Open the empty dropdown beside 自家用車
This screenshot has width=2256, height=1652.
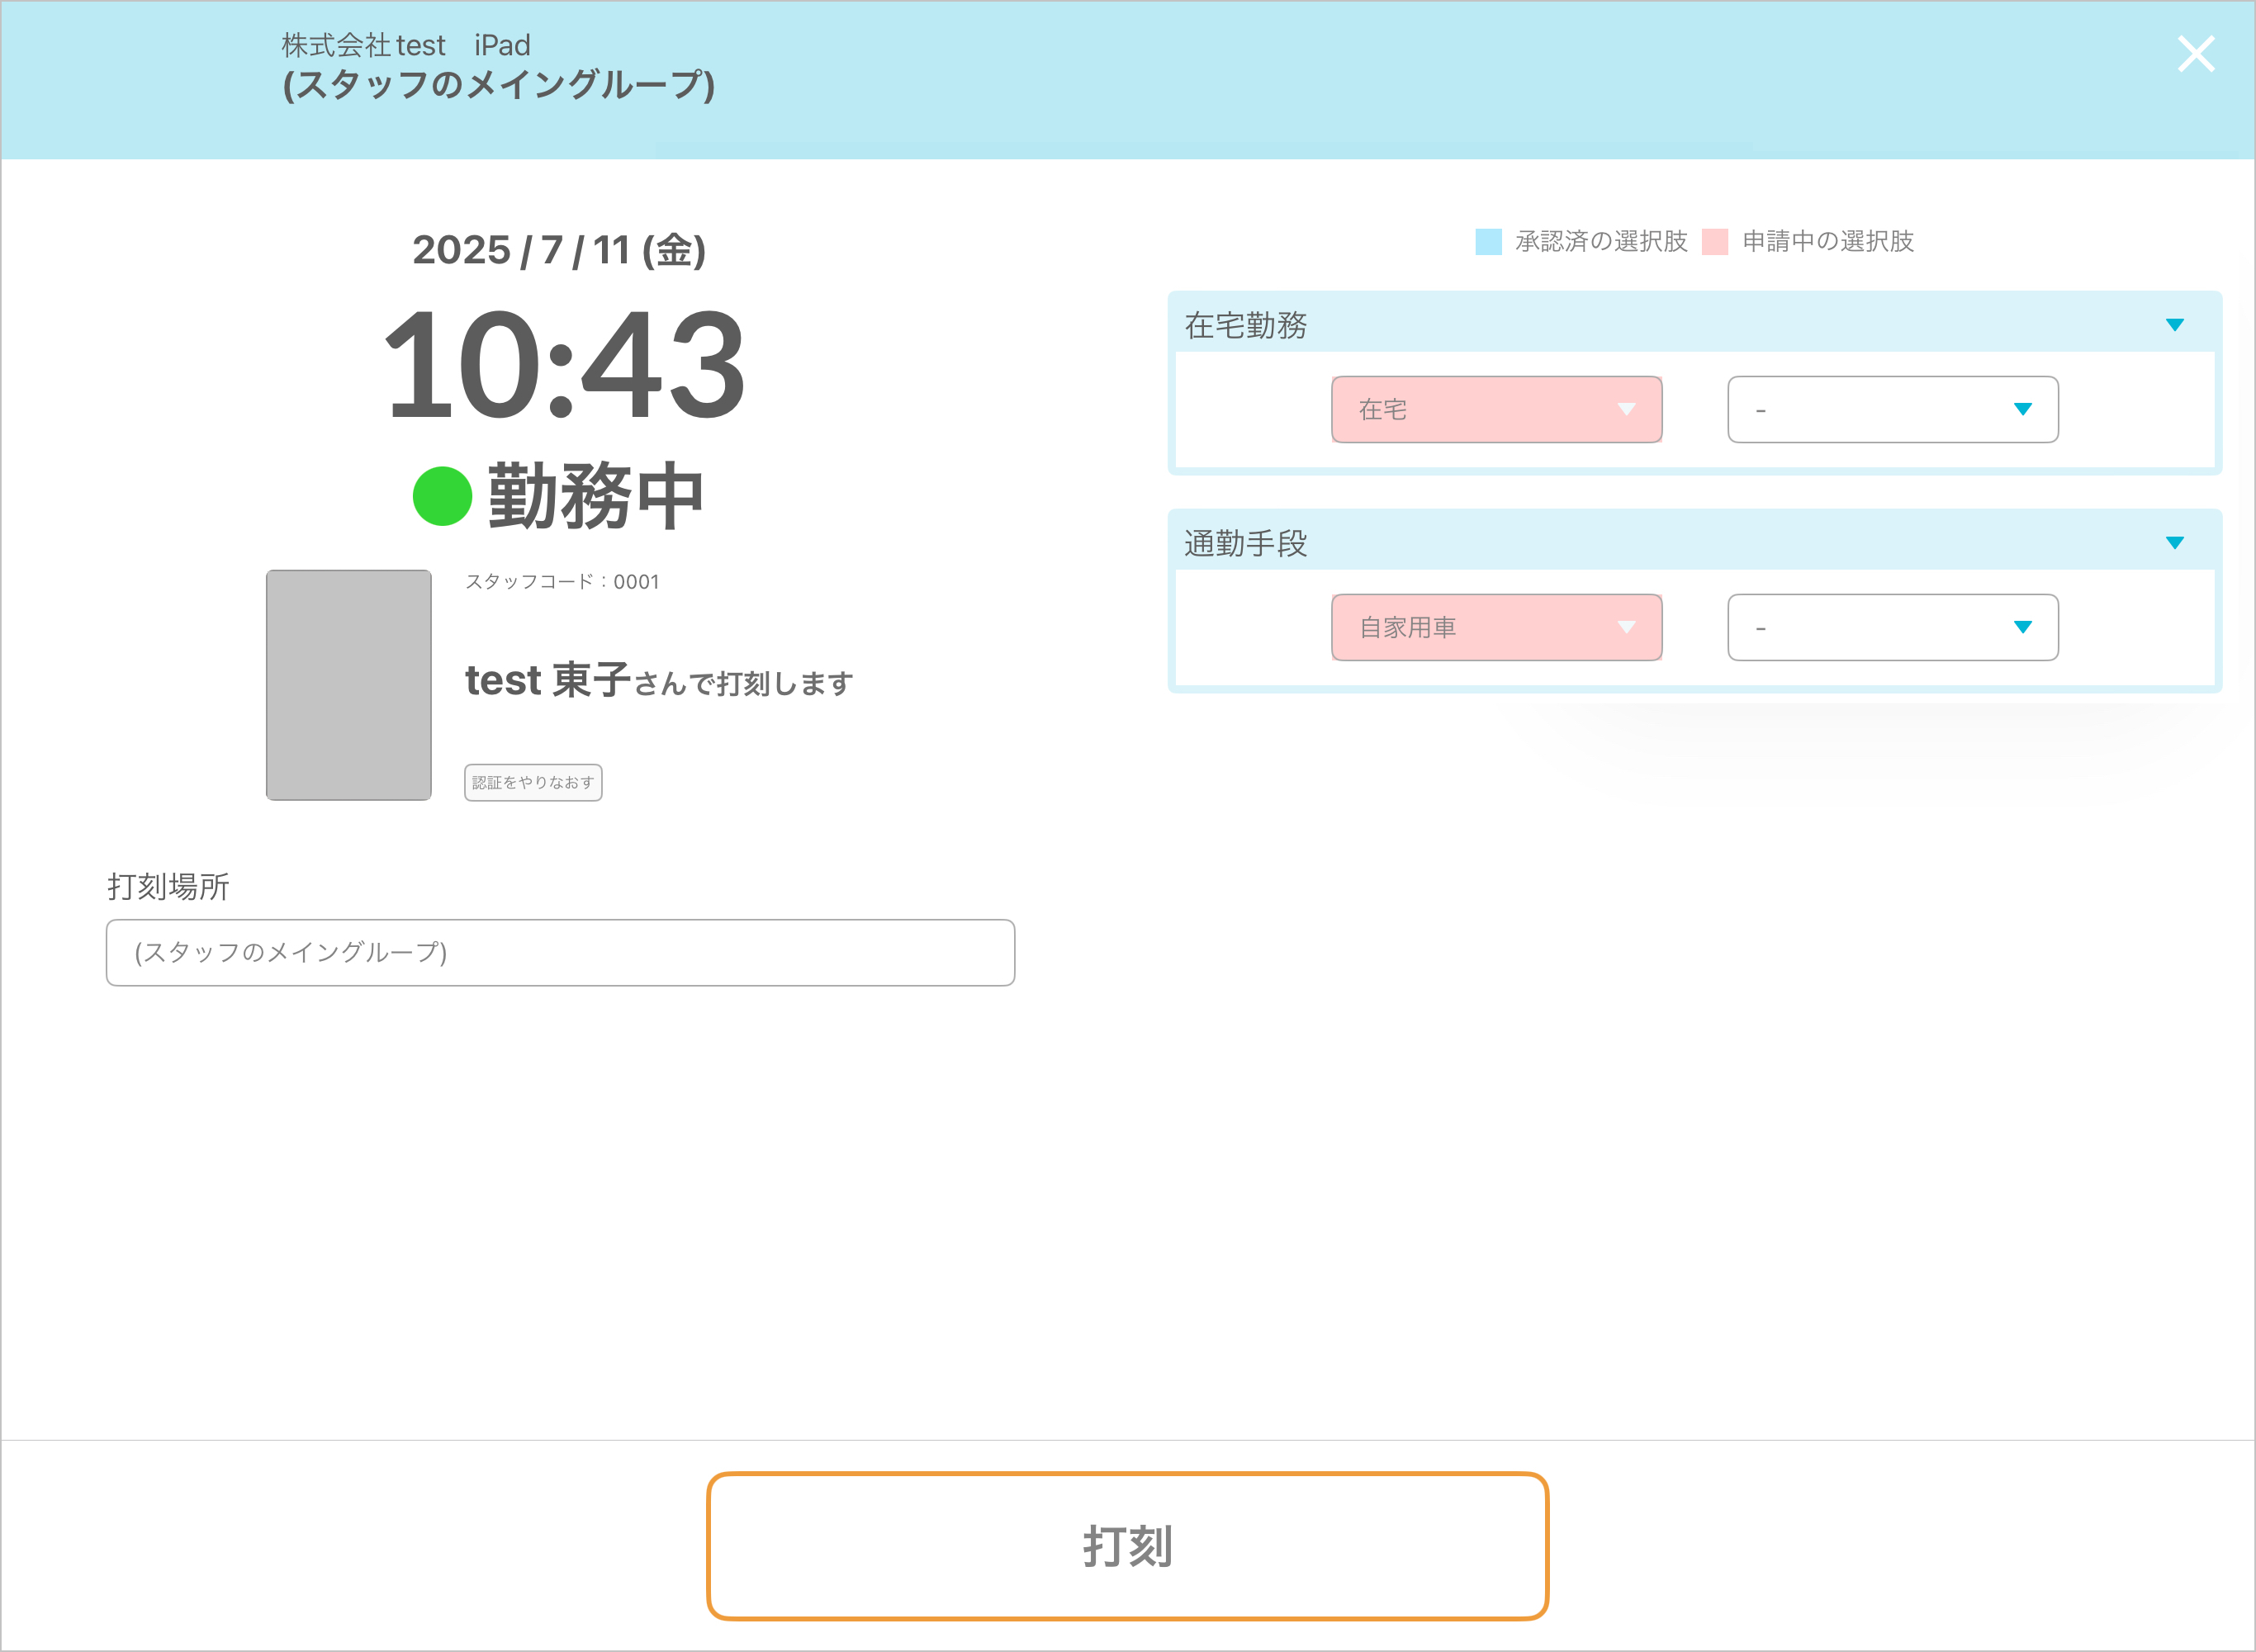(1893, 627)
